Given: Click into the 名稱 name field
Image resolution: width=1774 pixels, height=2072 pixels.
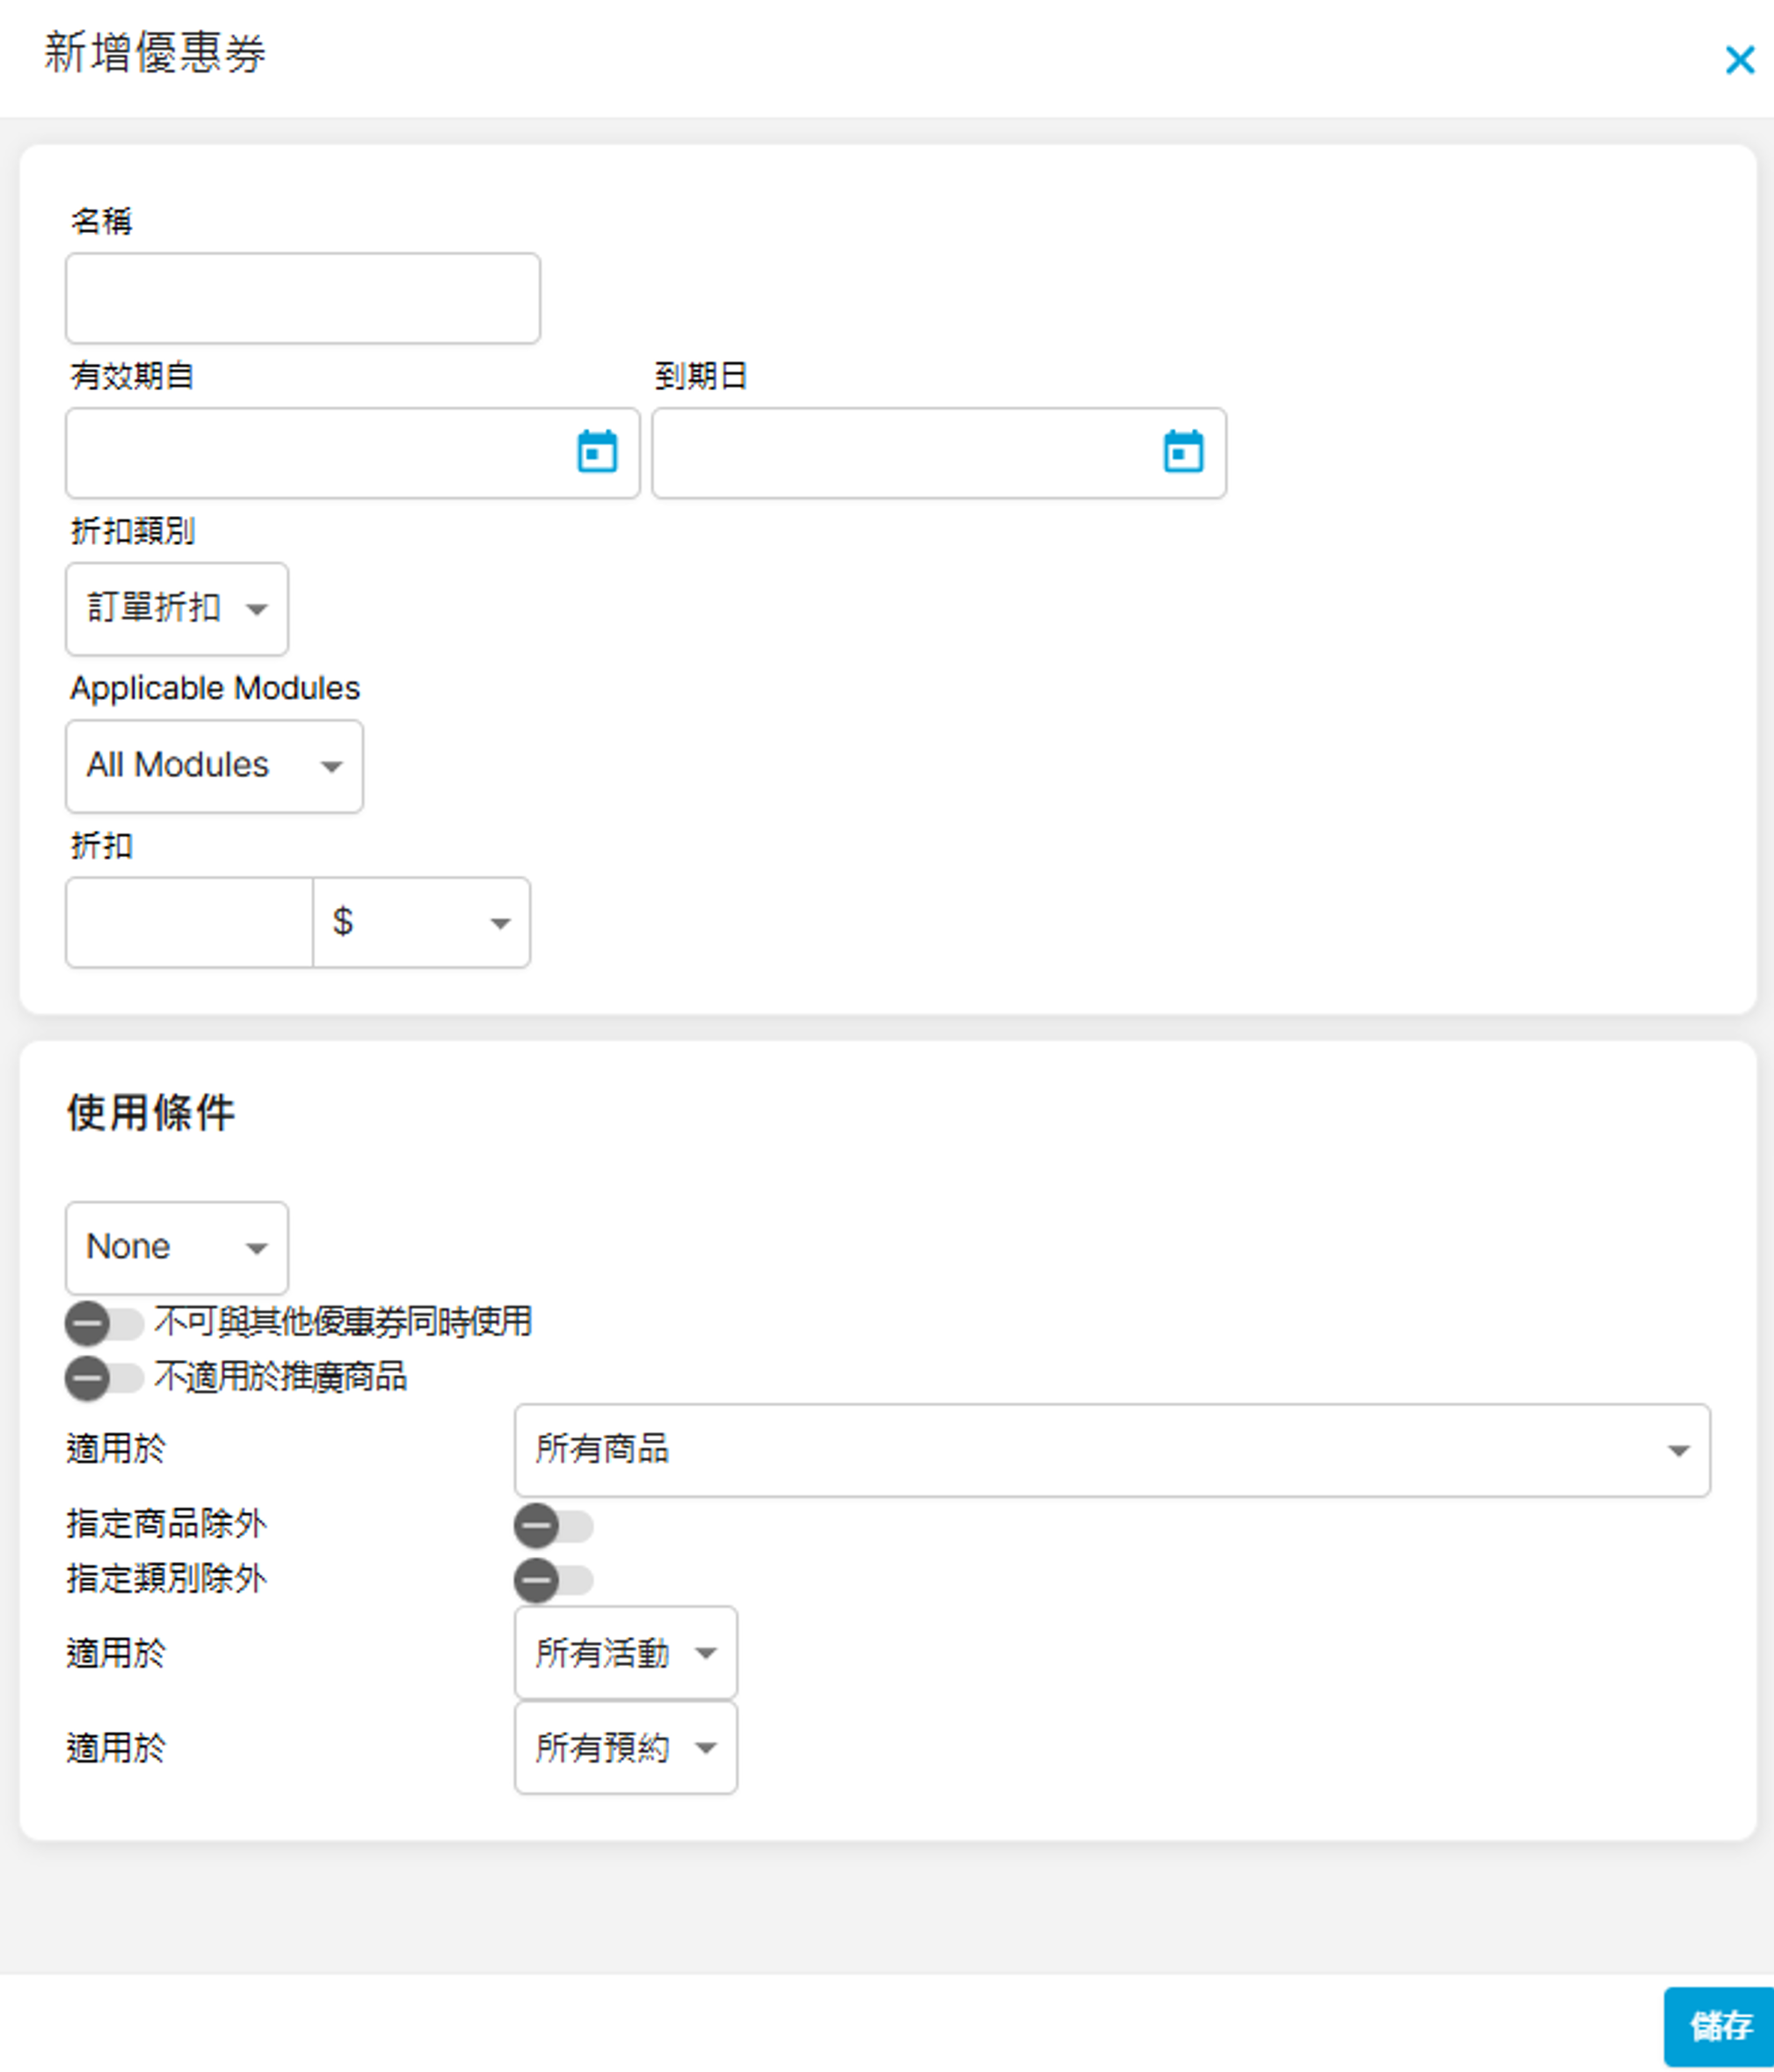Looking at the screenshot, I should 302,298.
